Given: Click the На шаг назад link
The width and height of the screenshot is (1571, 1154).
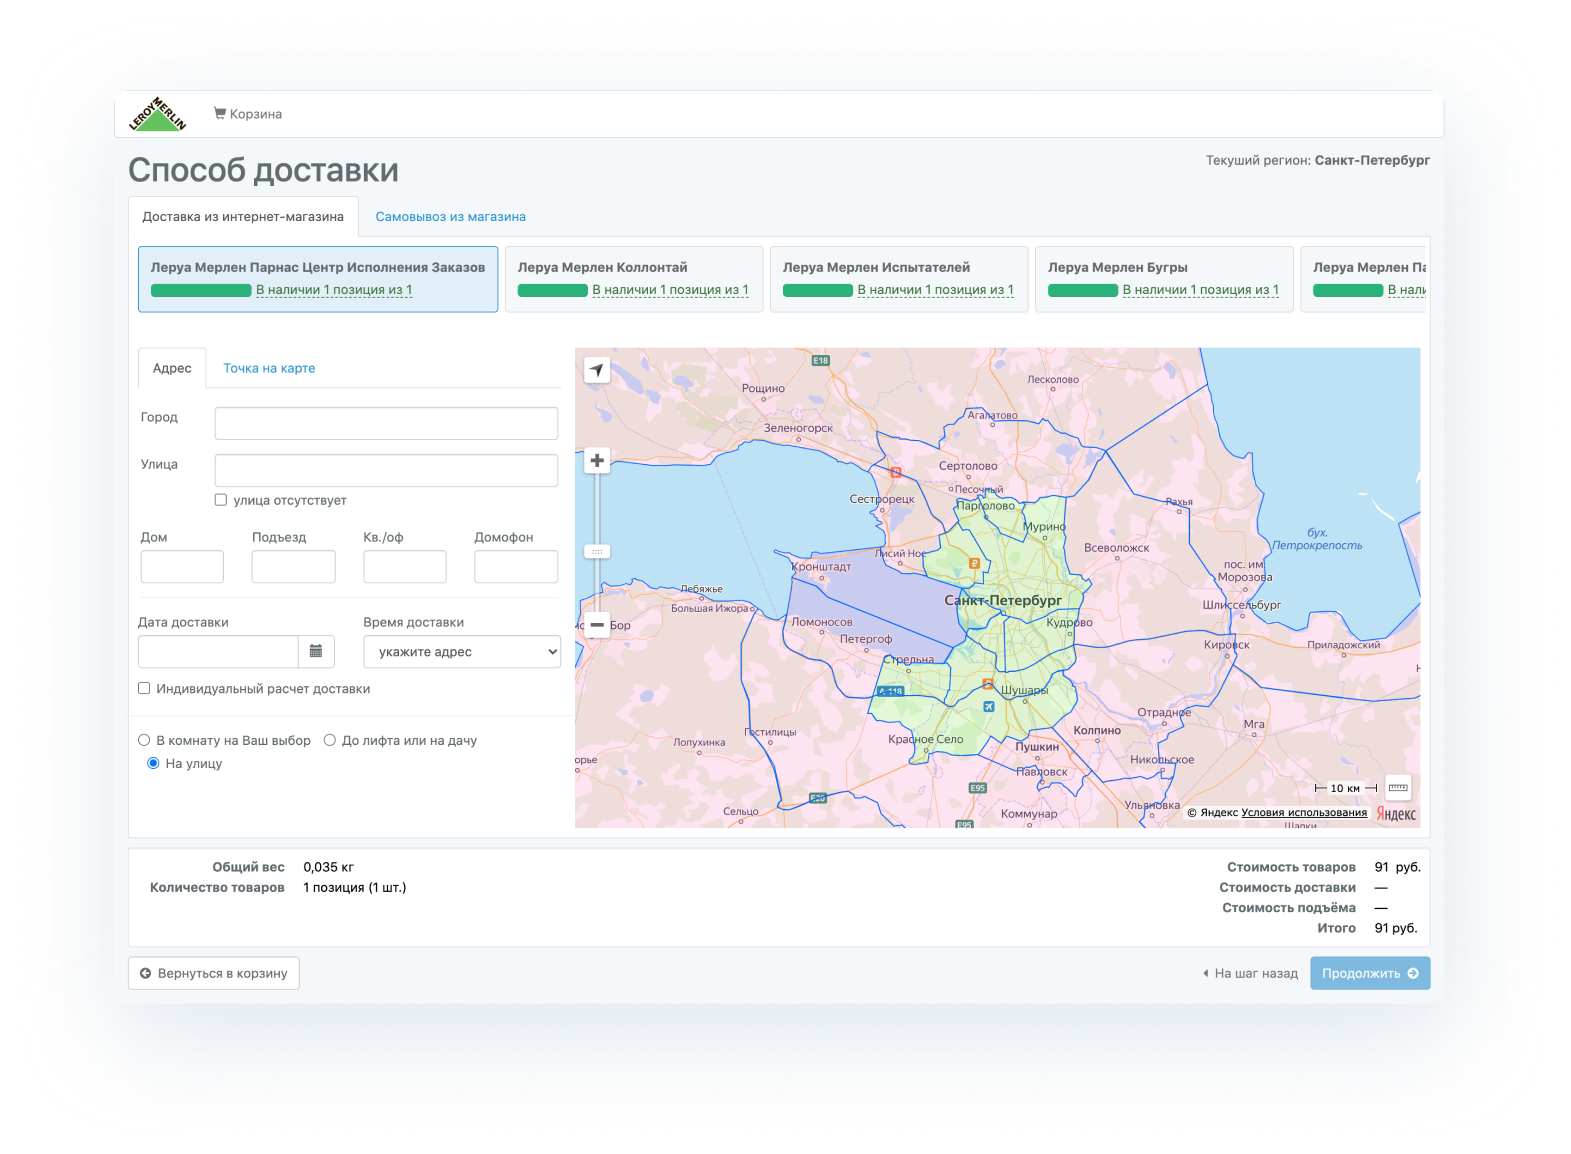Looking at the screenshot, I should pyautogui.click(x=1250, y=973).
